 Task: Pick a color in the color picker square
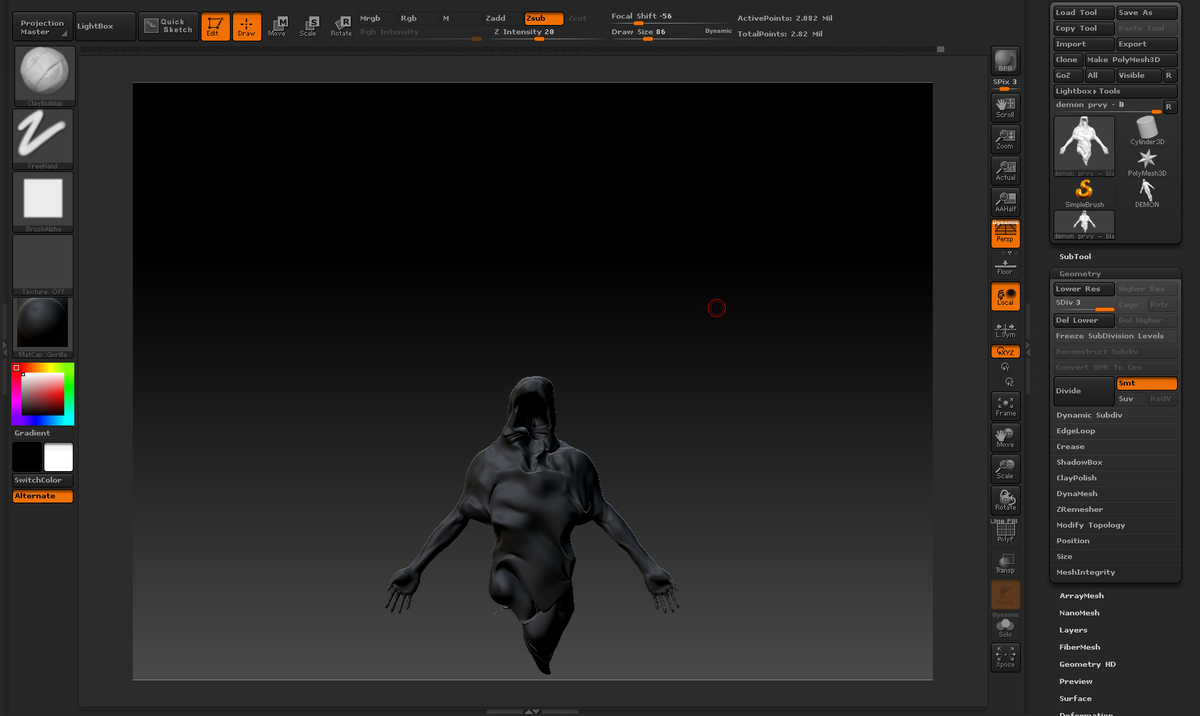tap(42, 393)
